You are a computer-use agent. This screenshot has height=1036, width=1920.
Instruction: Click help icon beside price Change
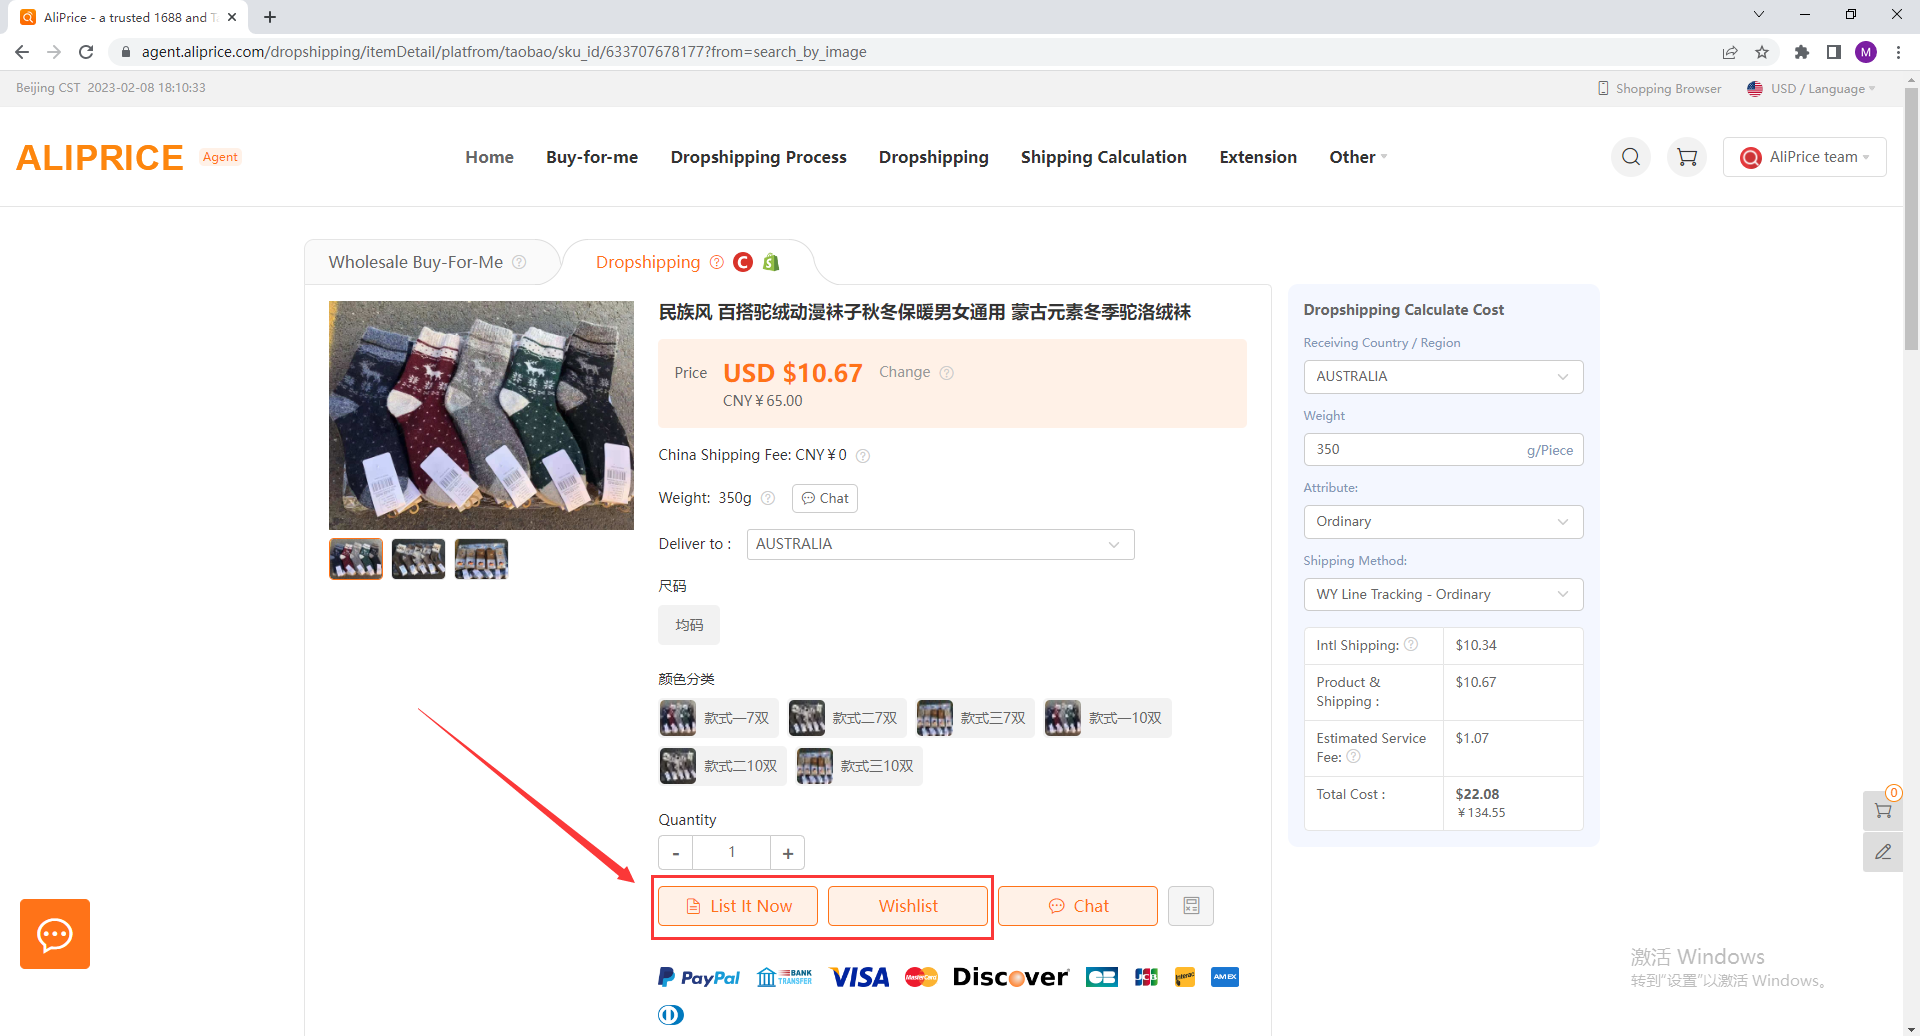coord(947,373)
